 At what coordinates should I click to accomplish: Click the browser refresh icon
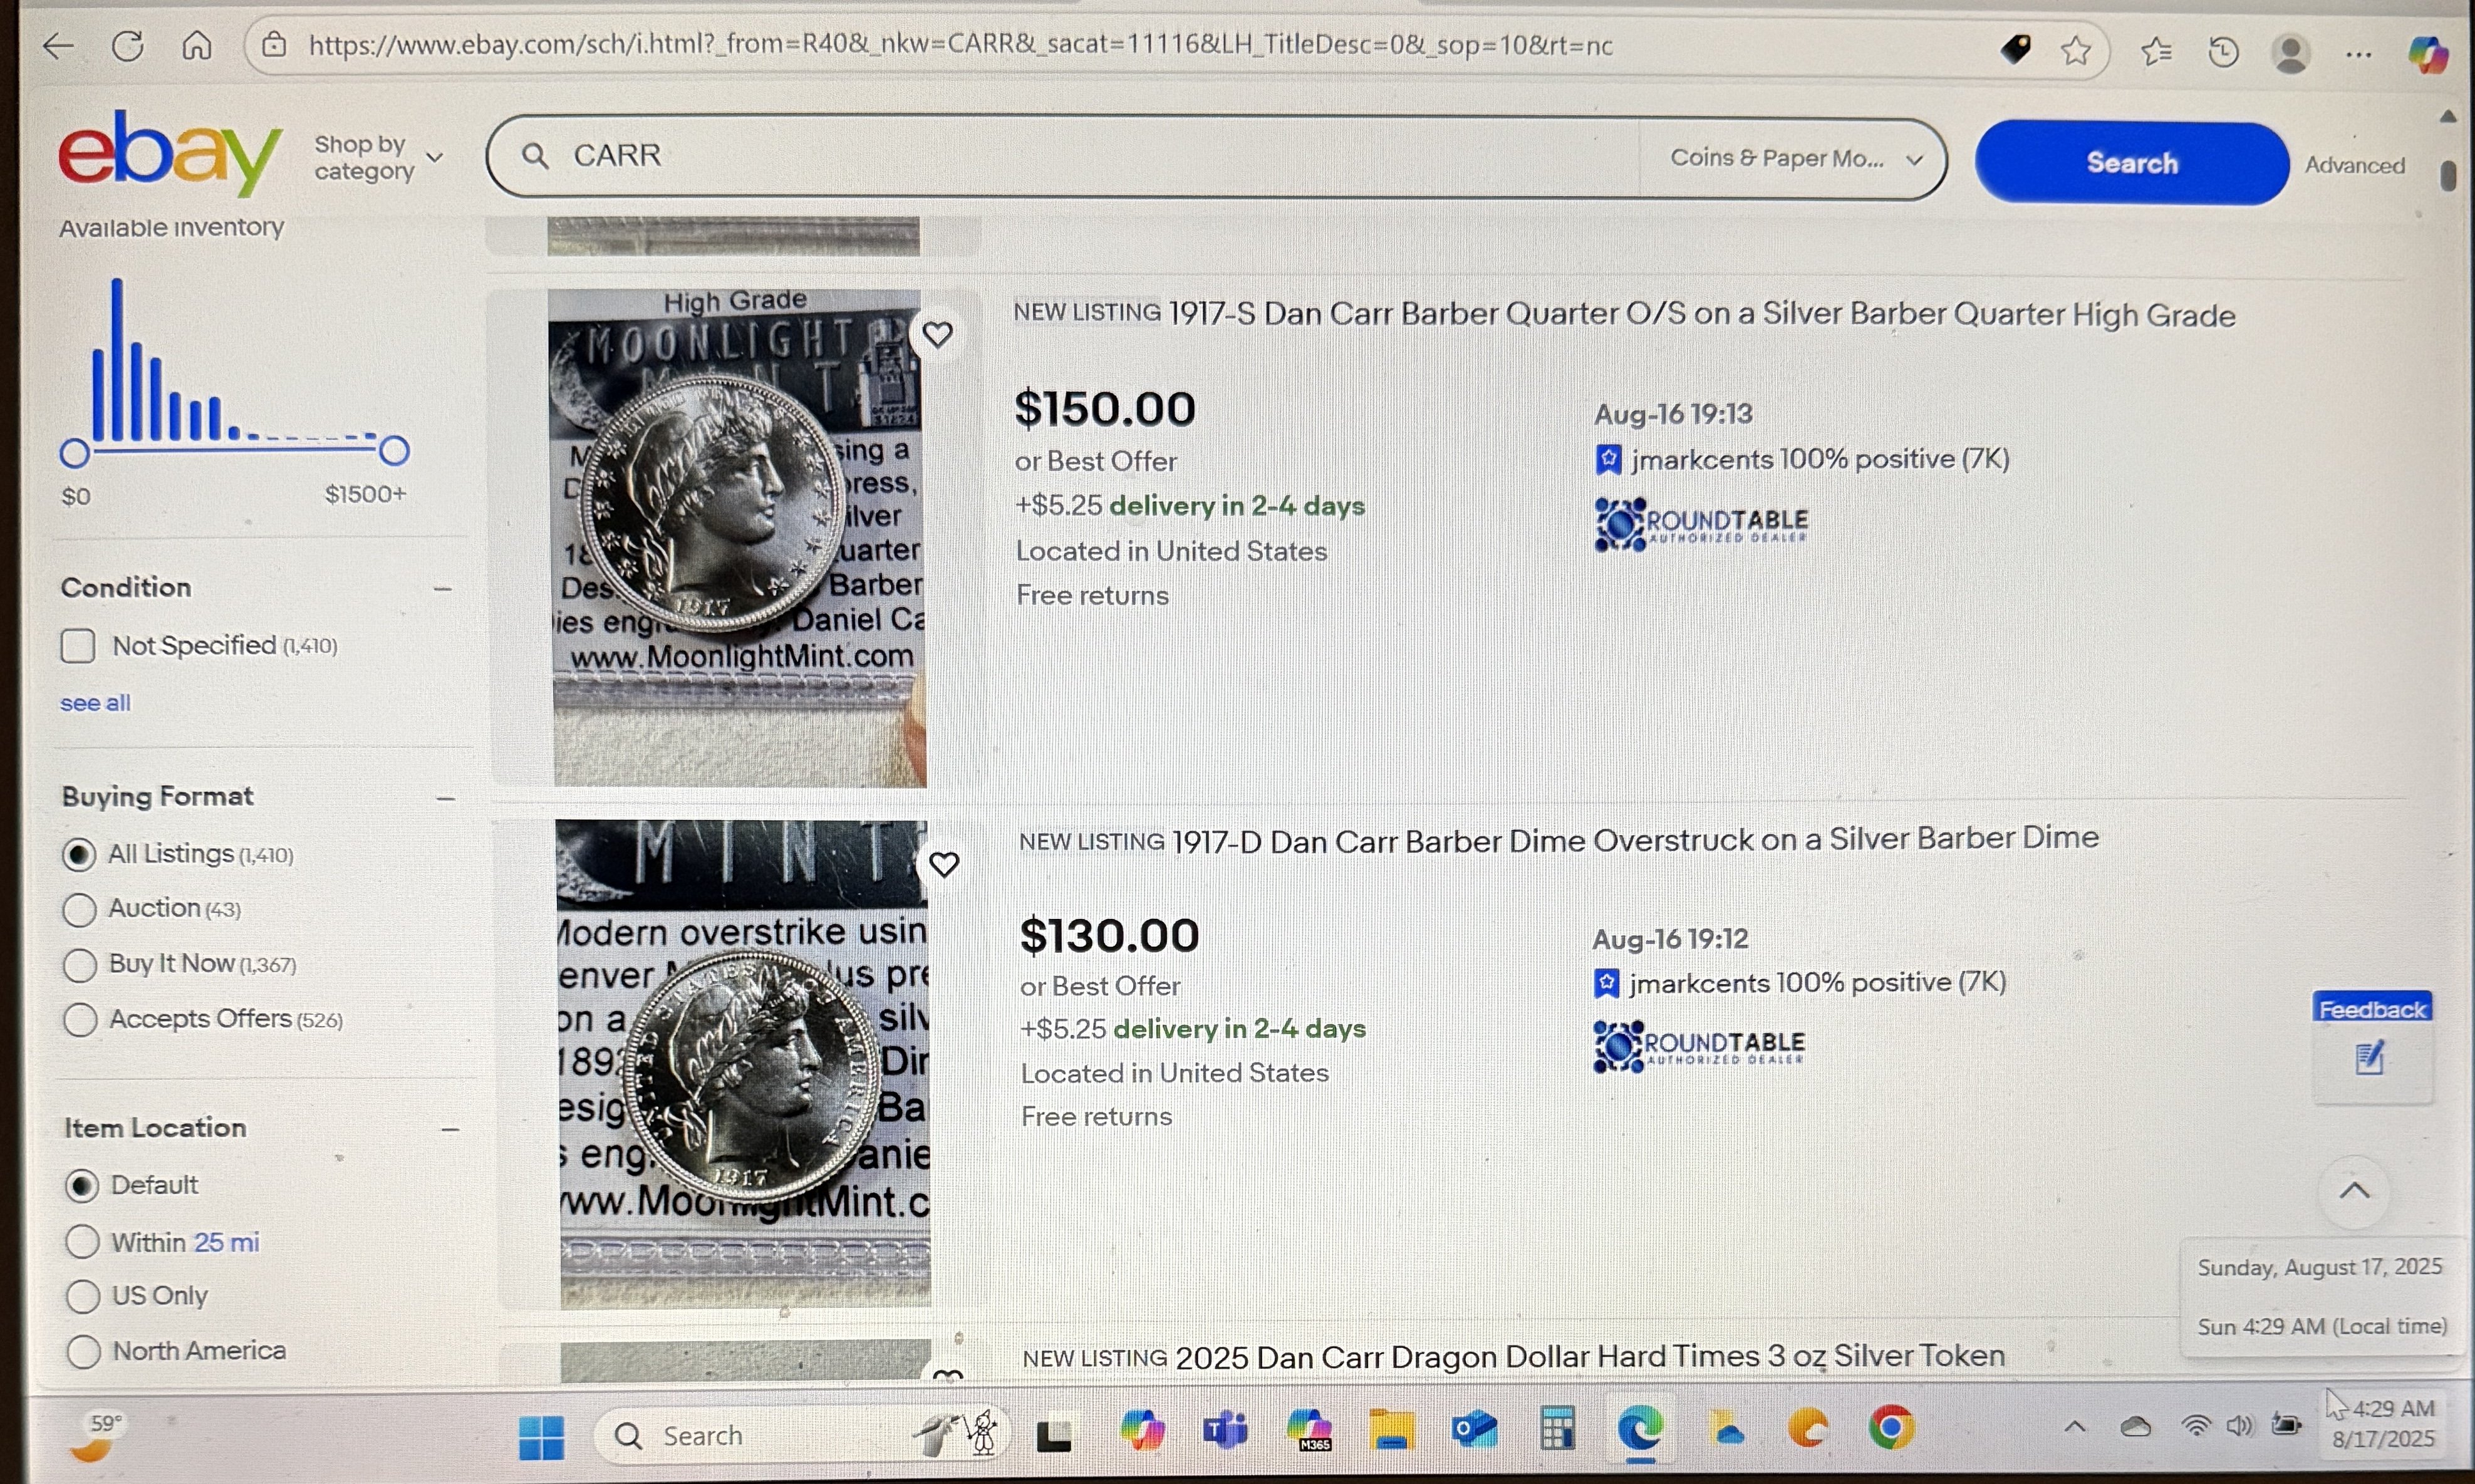(128, 46)
